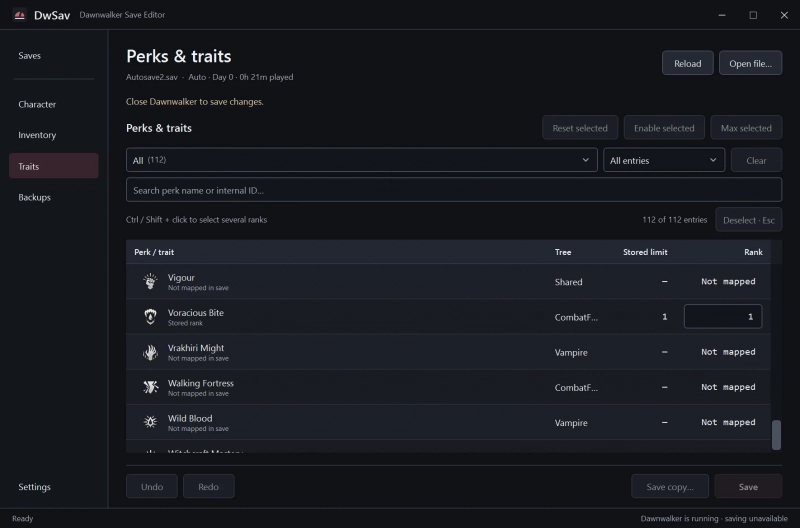Screen dimensions: 800x528
Task: Click Vampire tree value for Vrakhiri Might
Action: point(571,352)
